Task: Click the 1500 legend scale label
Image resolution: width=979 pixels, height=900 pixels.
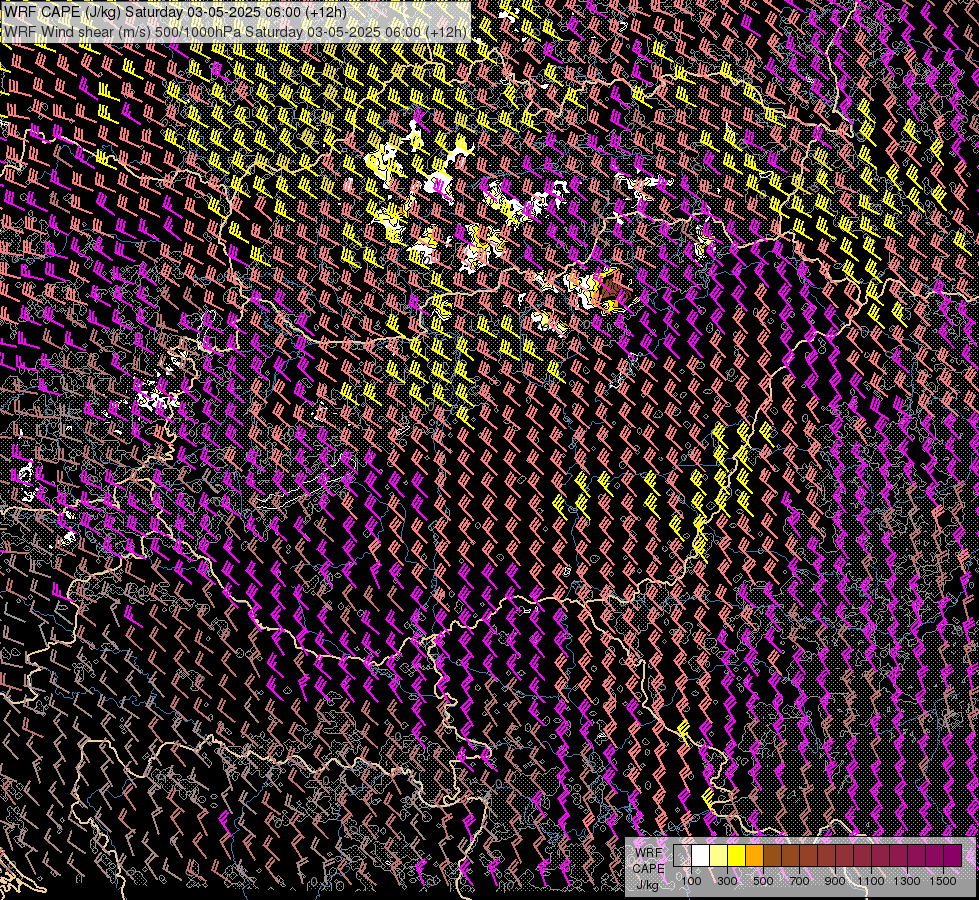Action: click(943, 881)
